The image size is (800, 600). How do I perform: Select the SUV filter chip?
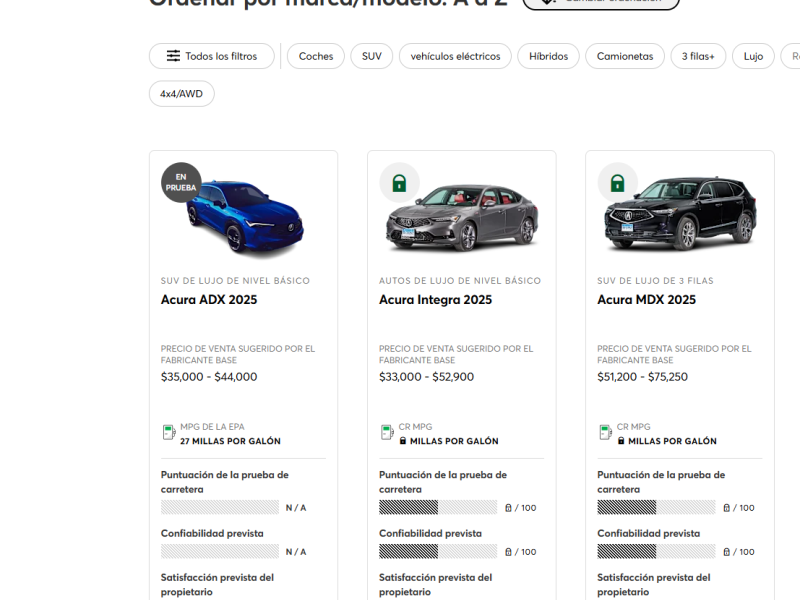pos(371,56)
